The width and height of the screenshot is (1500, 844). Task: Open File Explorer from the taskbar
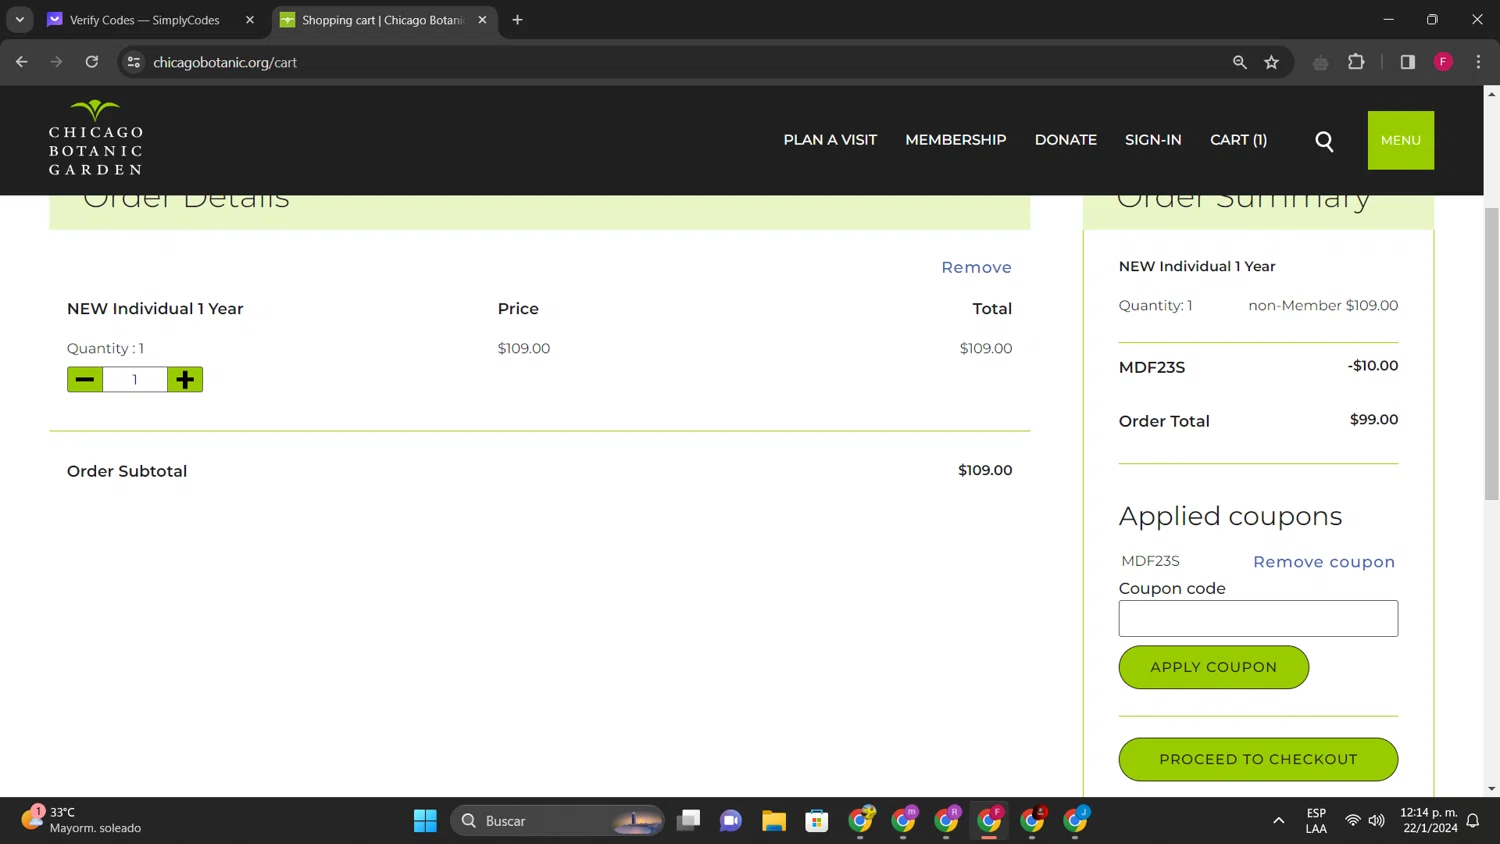[x=774, y=821]
